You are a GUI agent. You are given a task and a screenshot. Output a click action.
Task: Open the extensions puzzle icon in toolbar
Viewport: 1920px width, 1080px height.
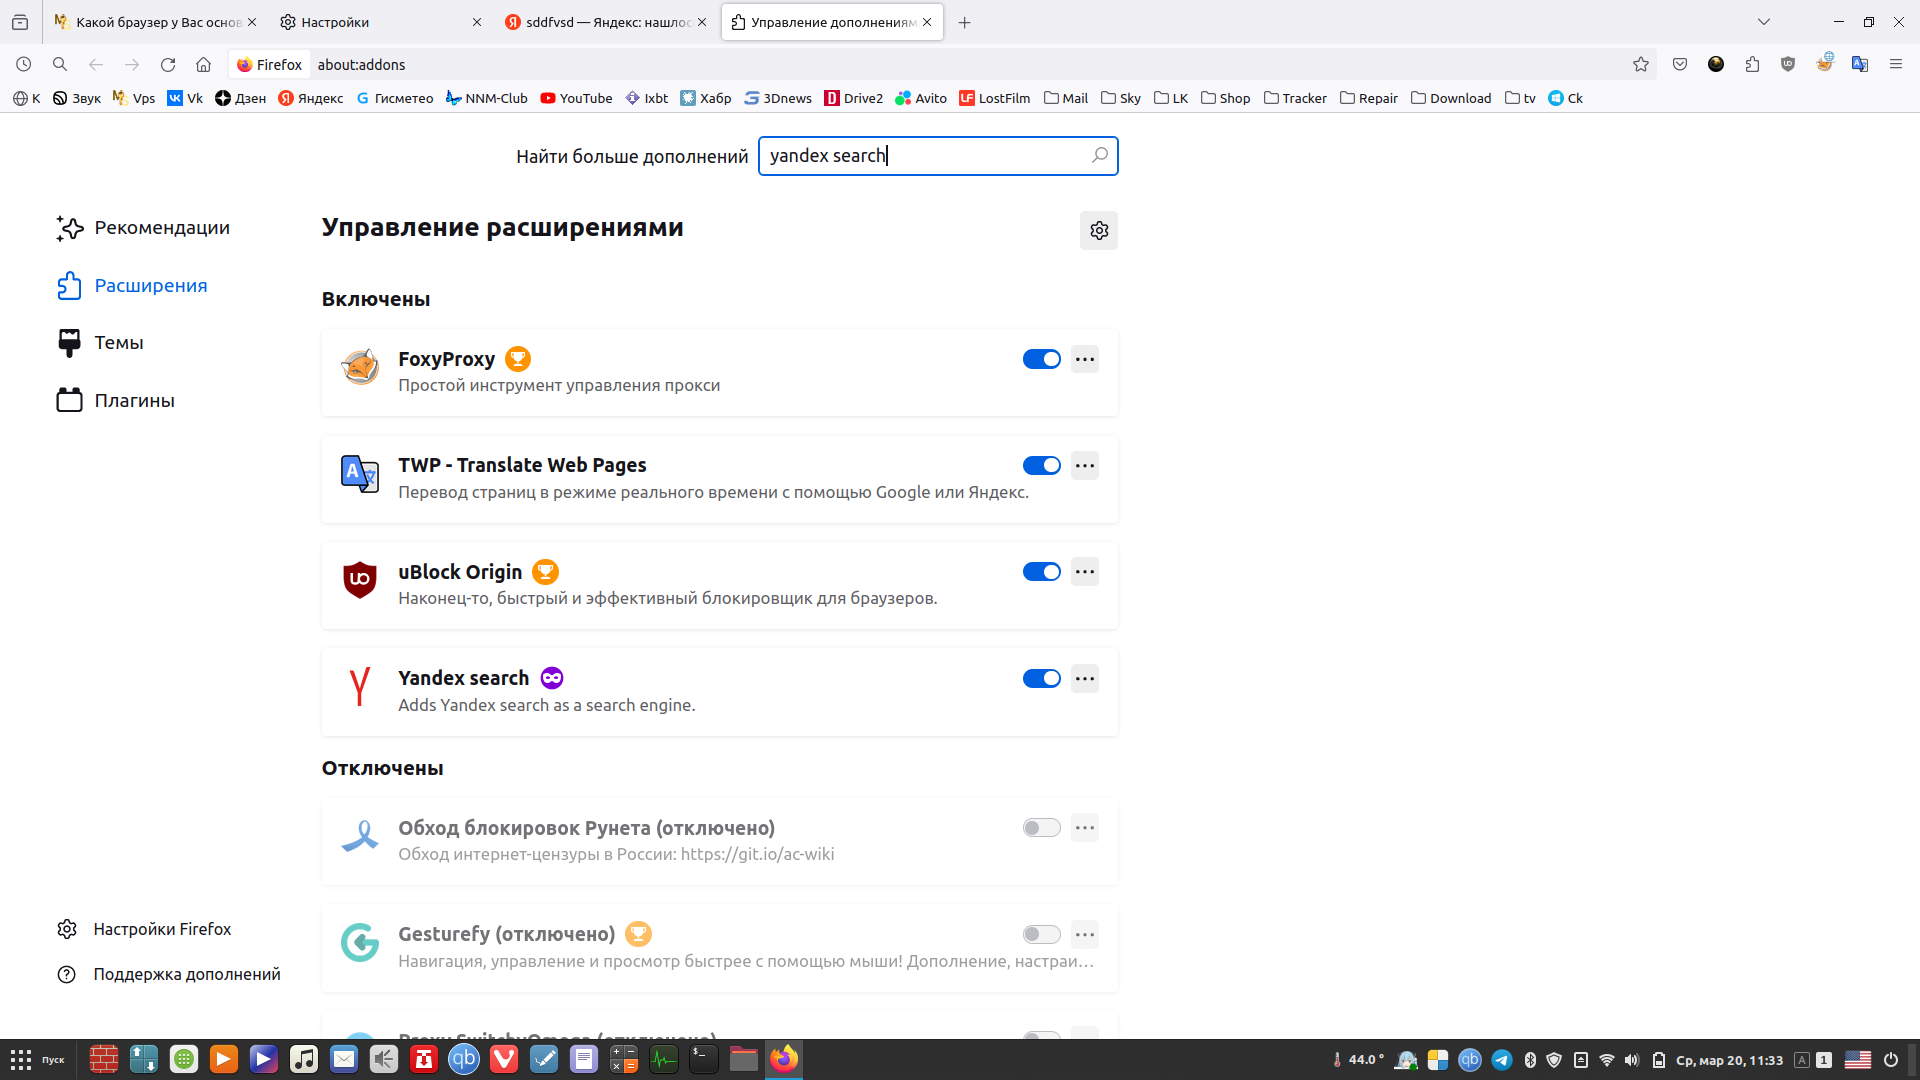[x=1752, y=65]
